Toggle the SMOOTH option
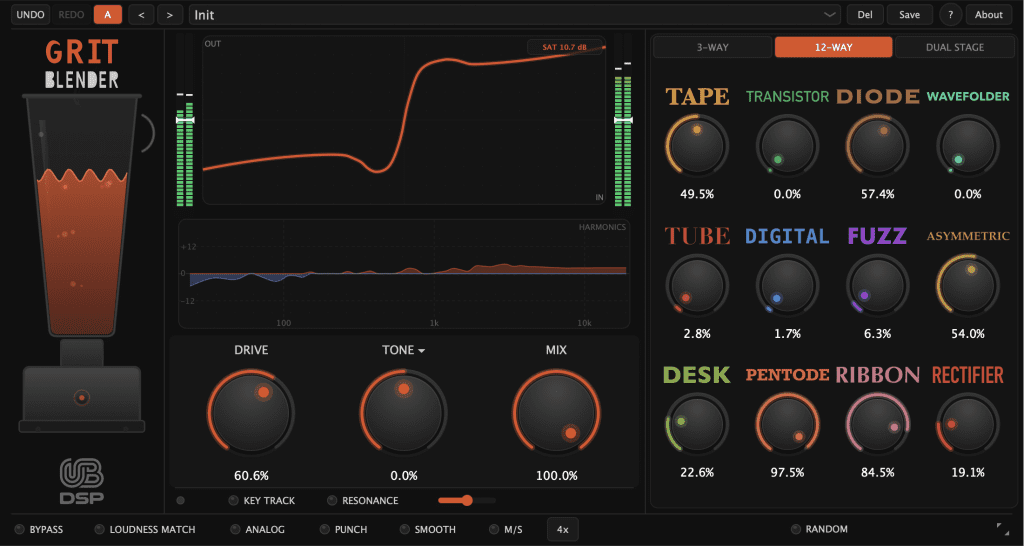This screenshot has width=1024, height=546. point(428,529)
